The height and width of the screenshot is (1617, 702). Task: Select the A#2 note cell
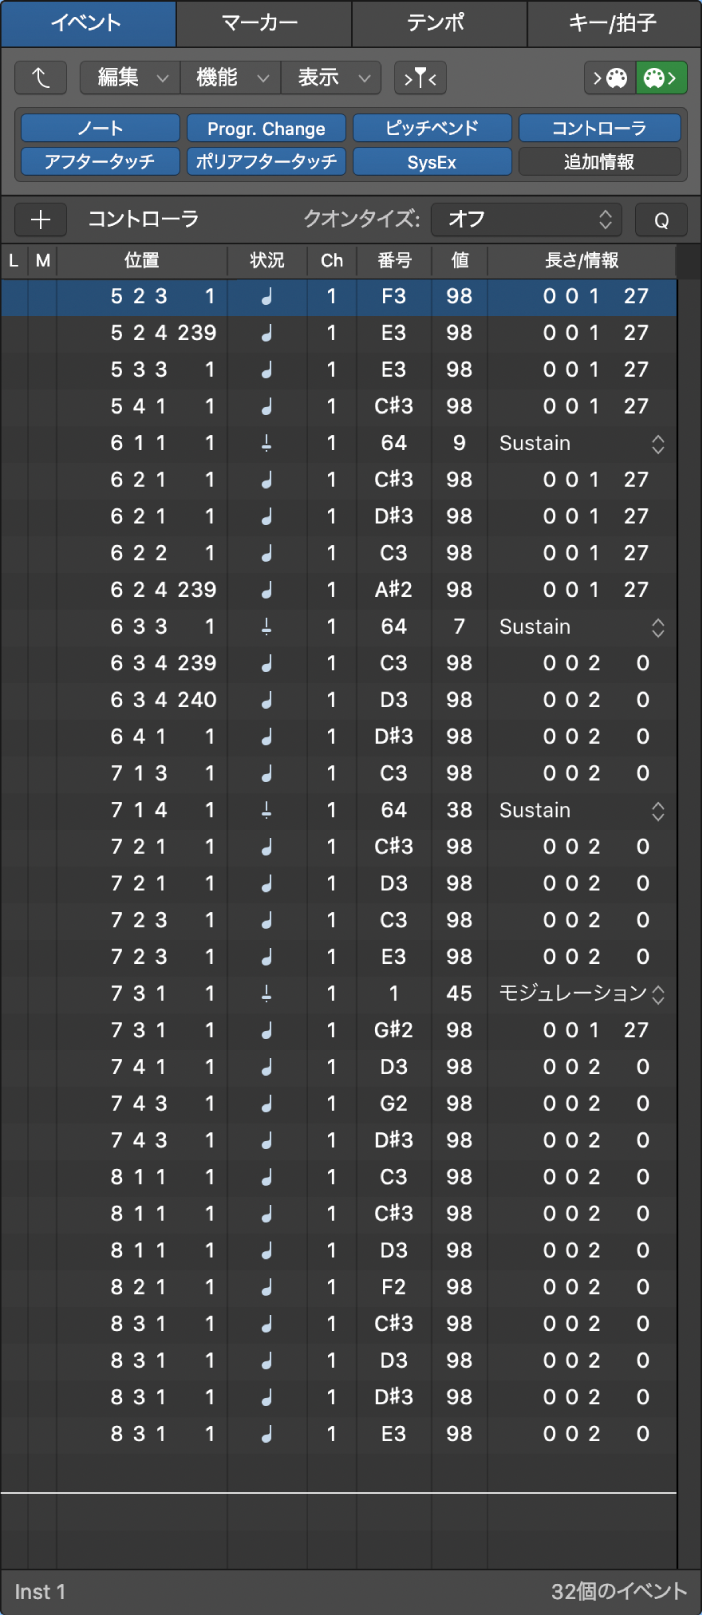coord(394,590)
